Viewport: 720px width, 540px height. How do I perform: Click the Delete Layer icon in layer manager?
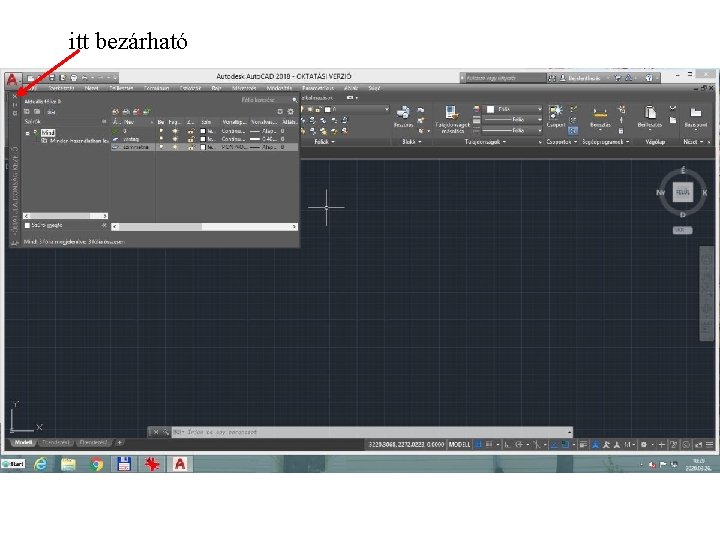136,112
